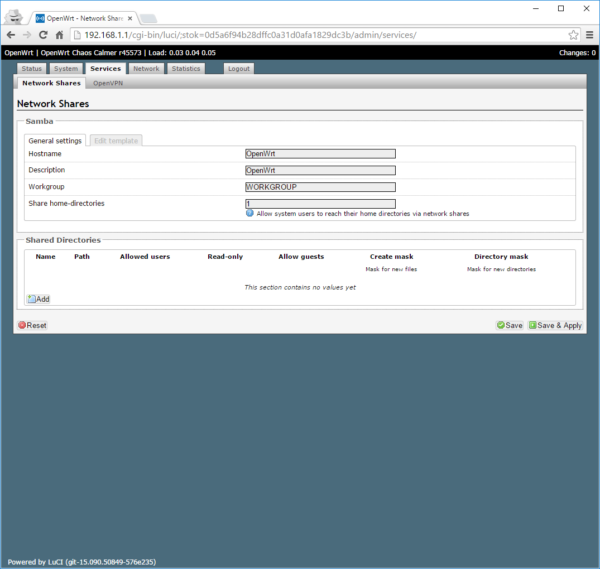Bookmark page with the star icon
600x569 pixels.
573,35
